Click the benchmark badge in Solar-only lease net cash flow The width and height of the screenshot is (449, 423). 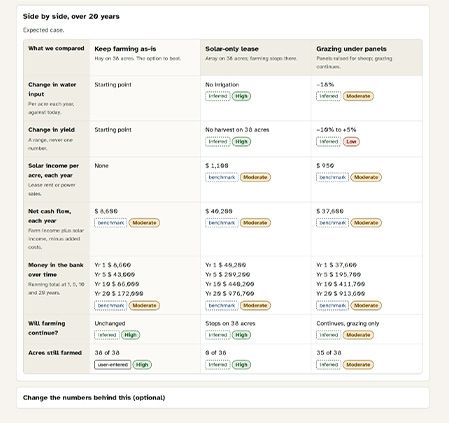(x=222, y=223)
